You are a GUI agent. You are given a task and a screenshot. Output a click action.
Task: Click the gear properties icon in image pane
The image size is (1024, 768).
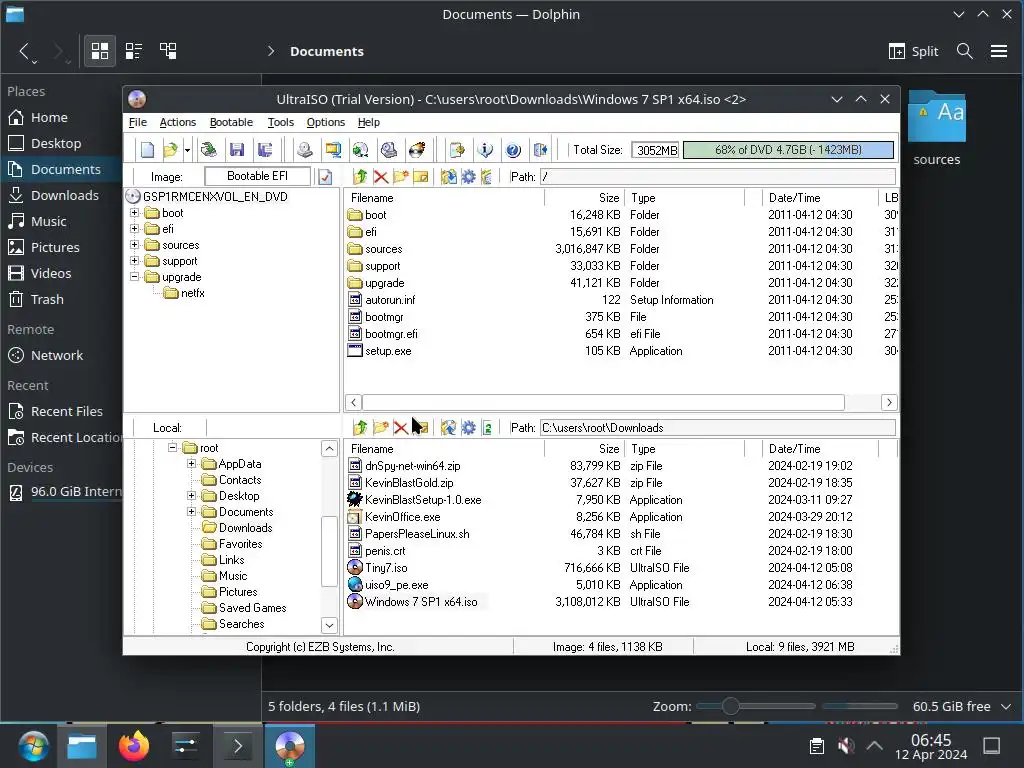pos(468,176)
